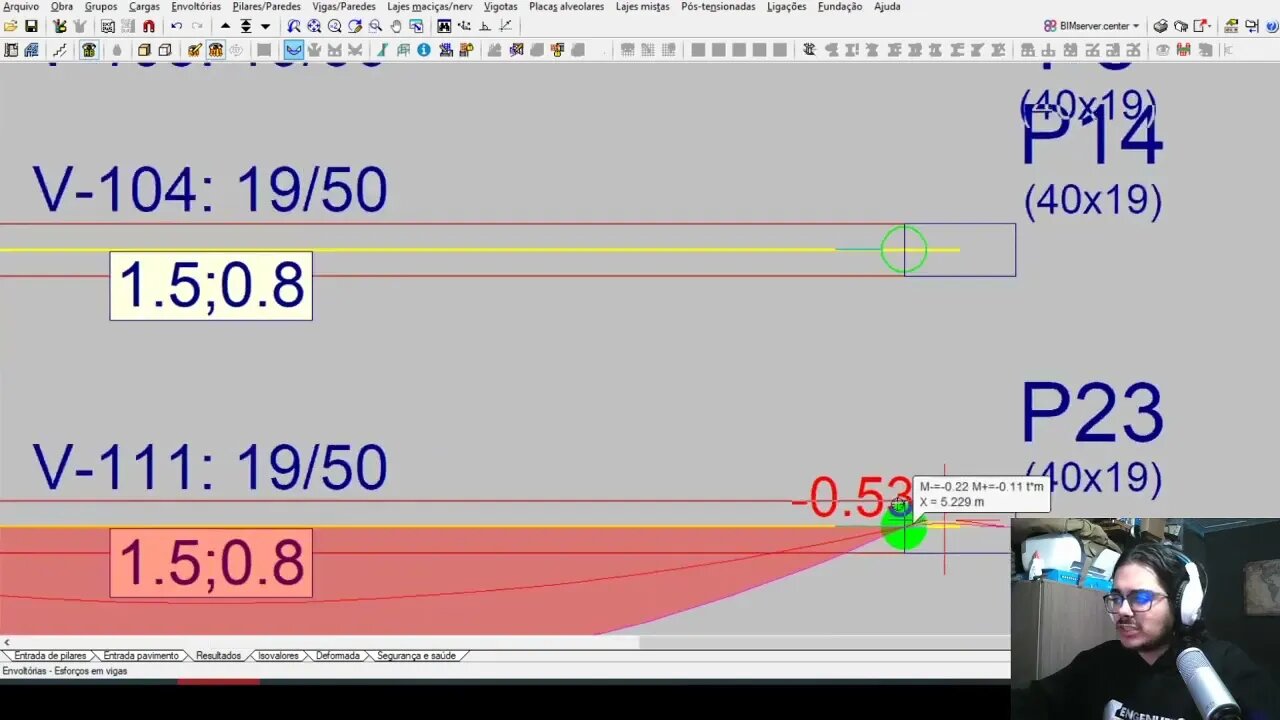Open the Obra menu
The image size is (1280, 720).
click(62, 6)
